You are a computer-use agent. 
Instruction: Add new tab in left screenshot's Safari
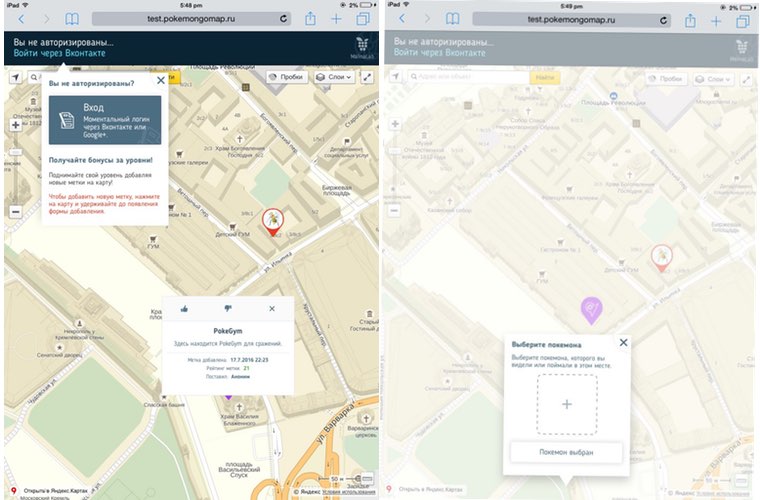pyautogui.click(x=336, y=19)
